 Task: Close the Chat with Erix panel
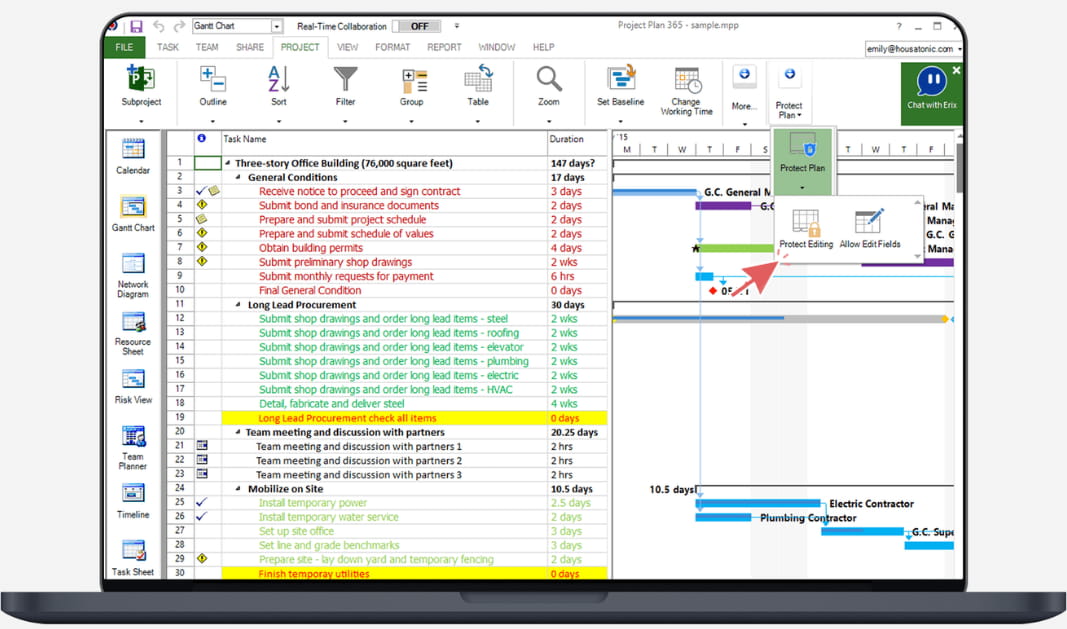[956, 70]
